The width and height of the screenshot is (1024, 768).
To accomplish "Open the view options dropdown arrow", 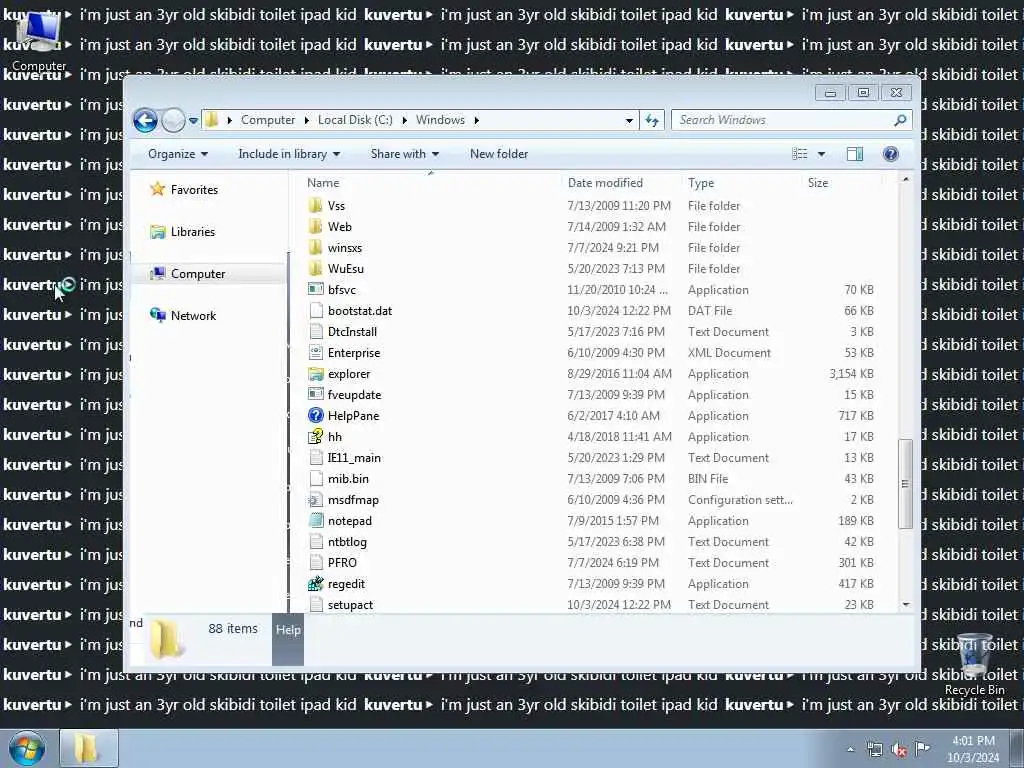I will 822,154.
